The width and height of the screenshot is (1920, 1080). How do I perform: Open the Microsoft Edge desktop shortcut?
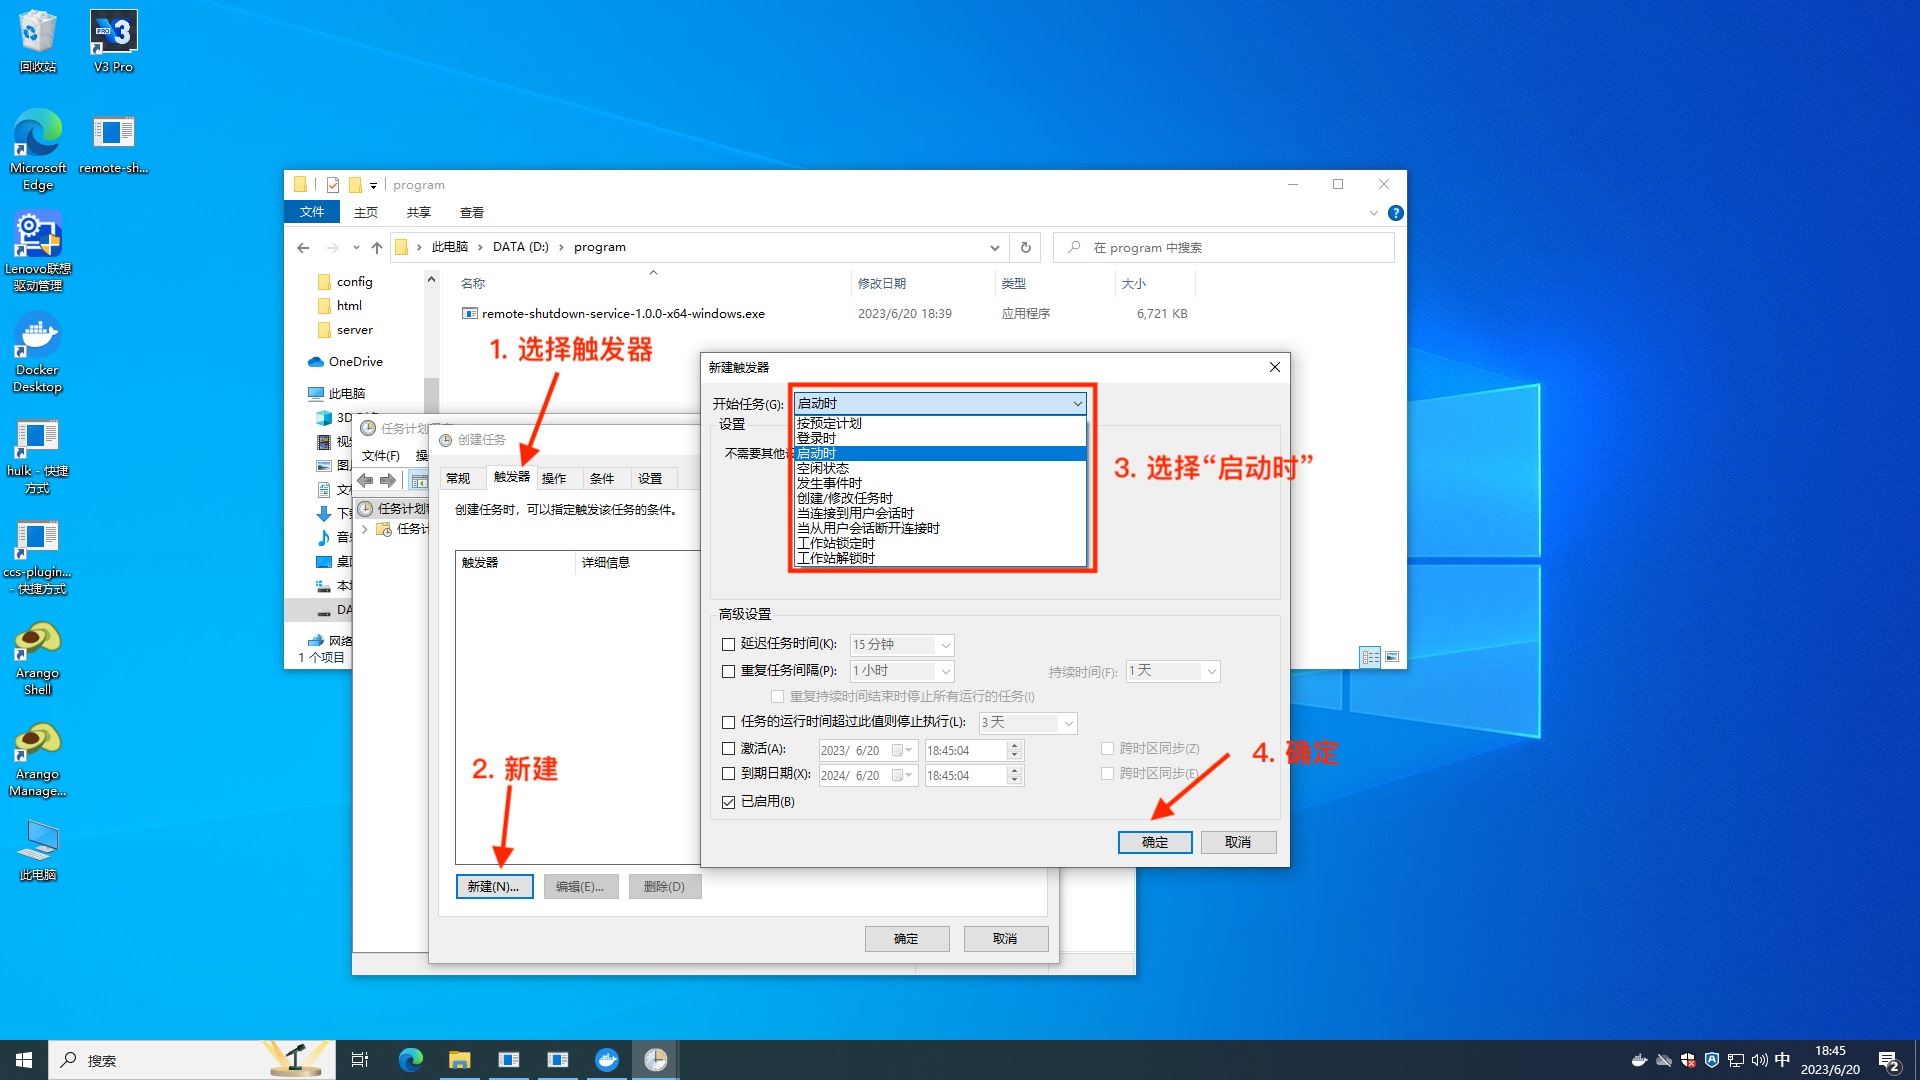[38, 149]
